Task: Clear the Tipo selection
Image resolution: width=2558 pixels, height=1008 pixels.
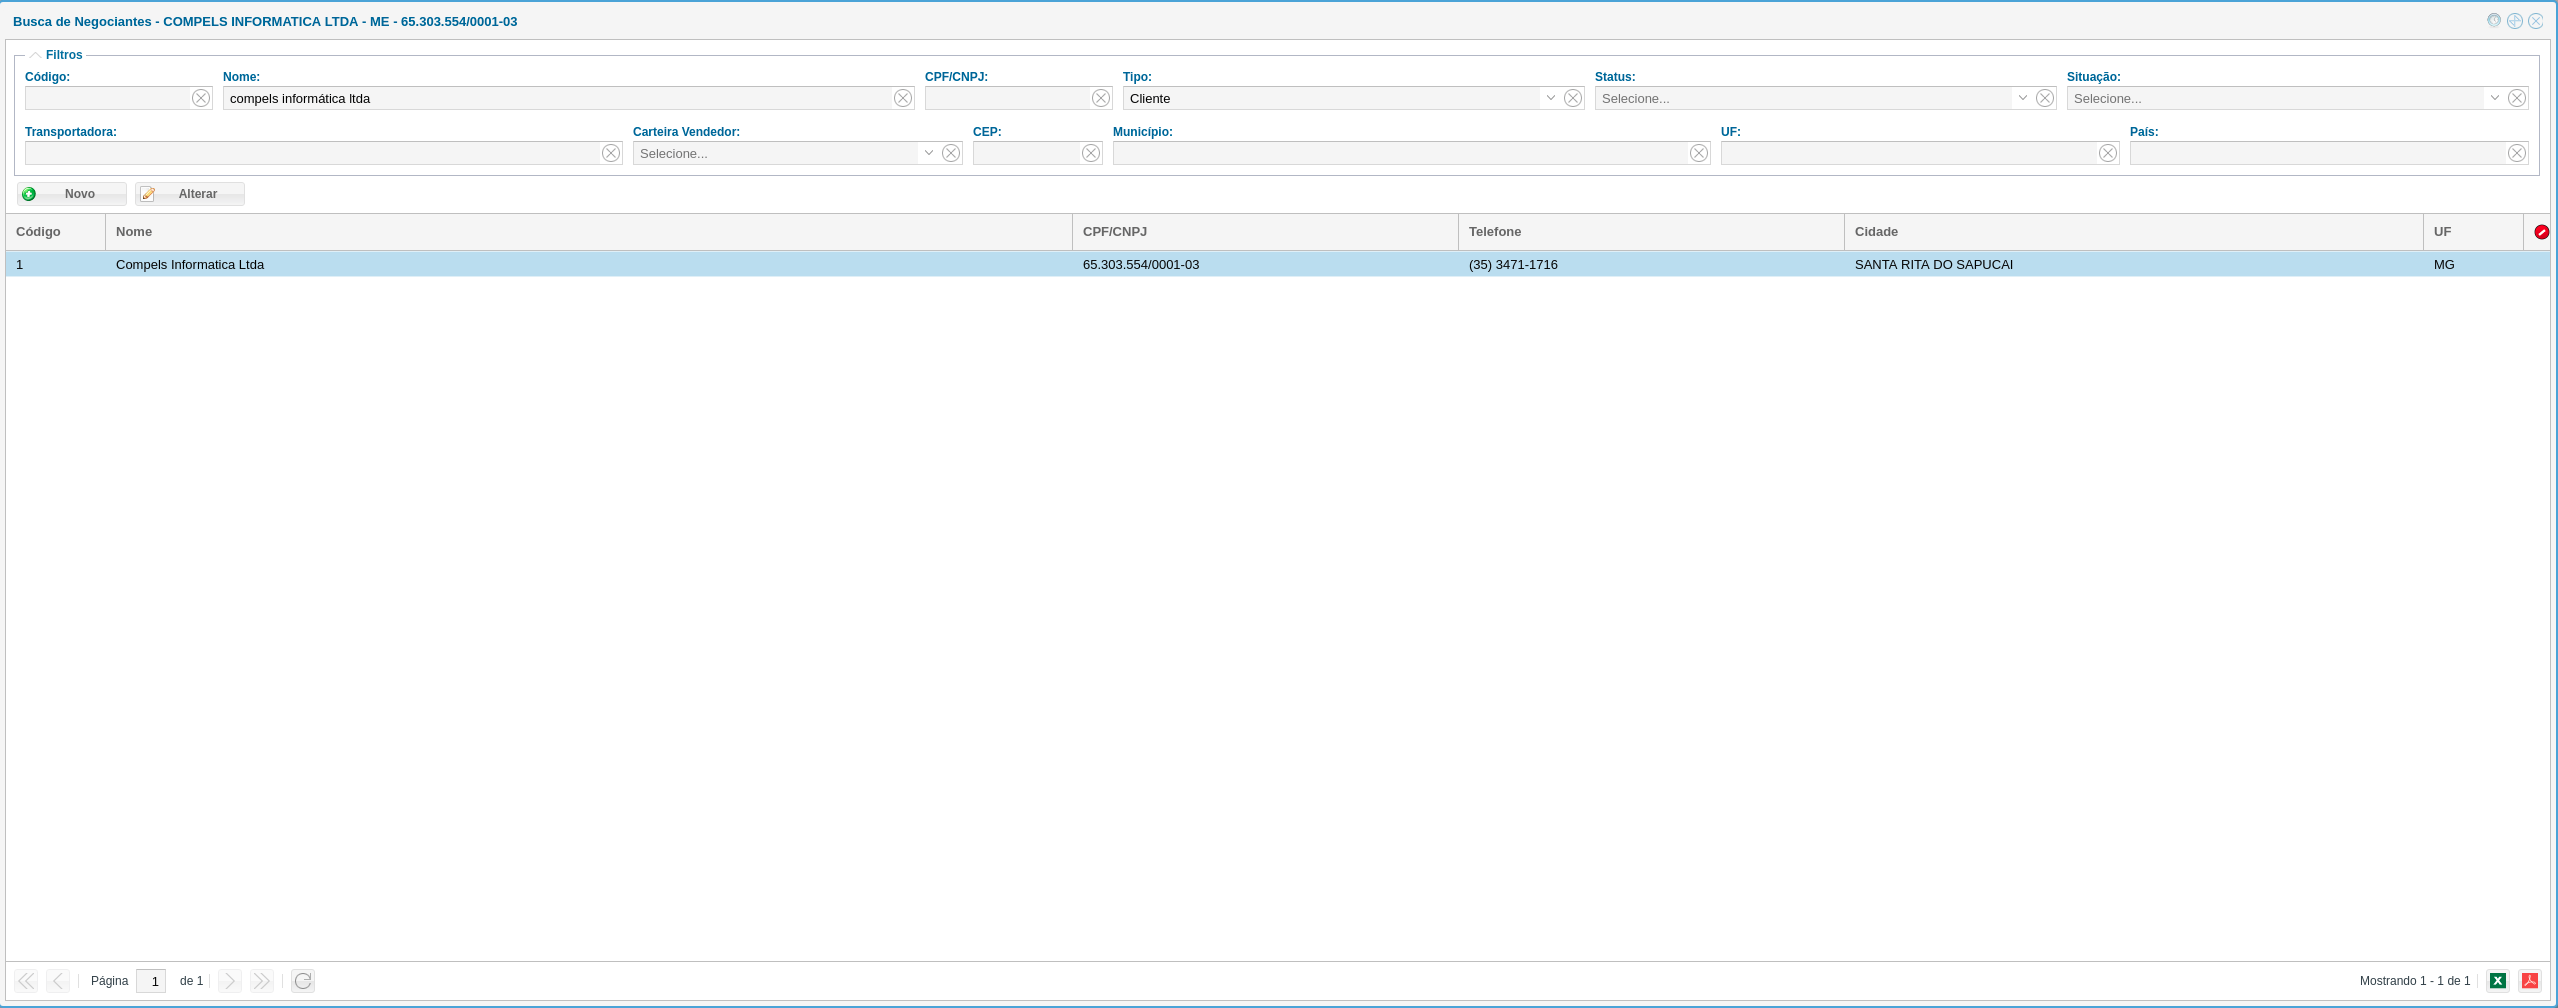Action: point(1573,98)
